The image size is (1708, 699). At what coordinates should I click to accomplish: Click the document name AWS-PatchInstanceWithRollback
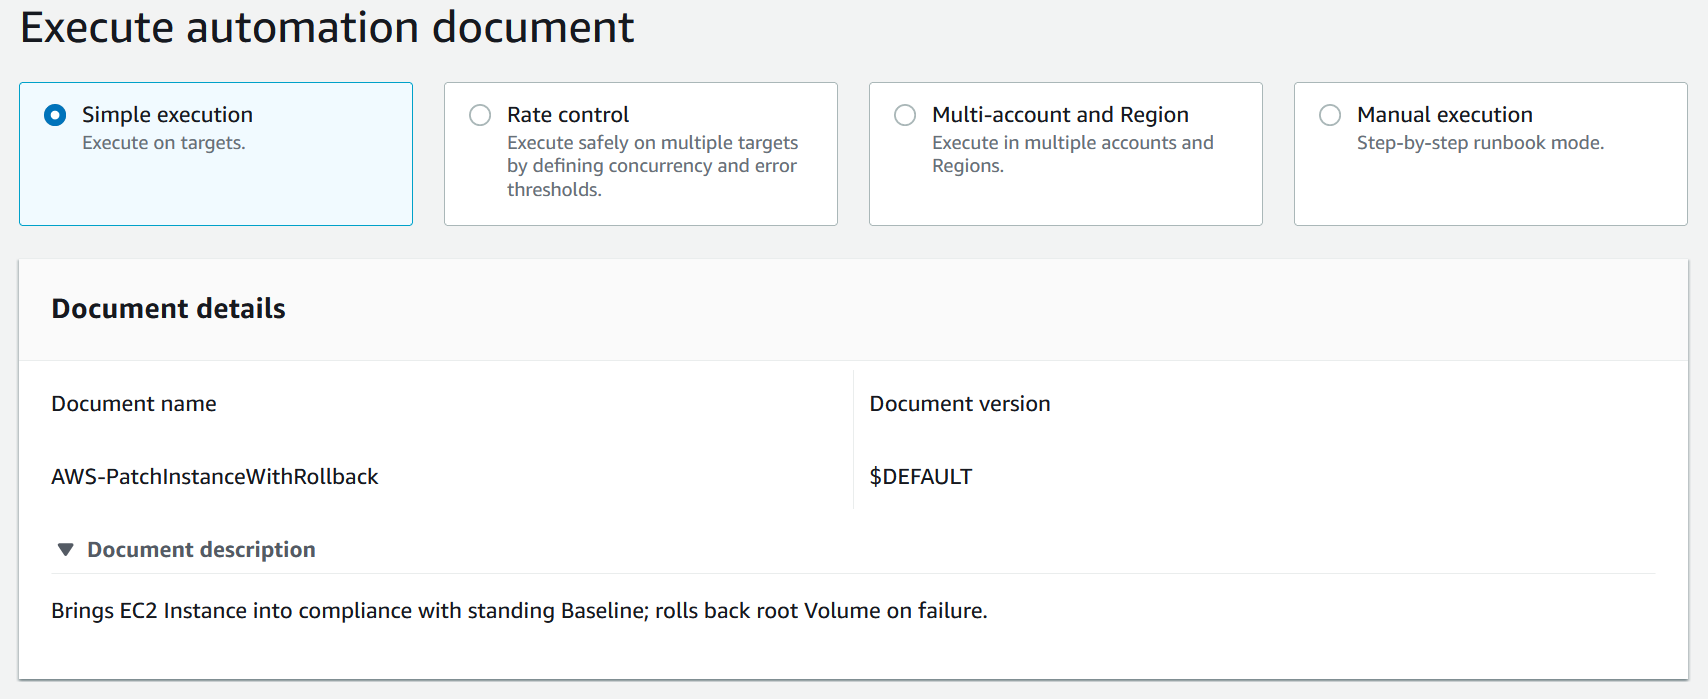(x=215, y=476)
